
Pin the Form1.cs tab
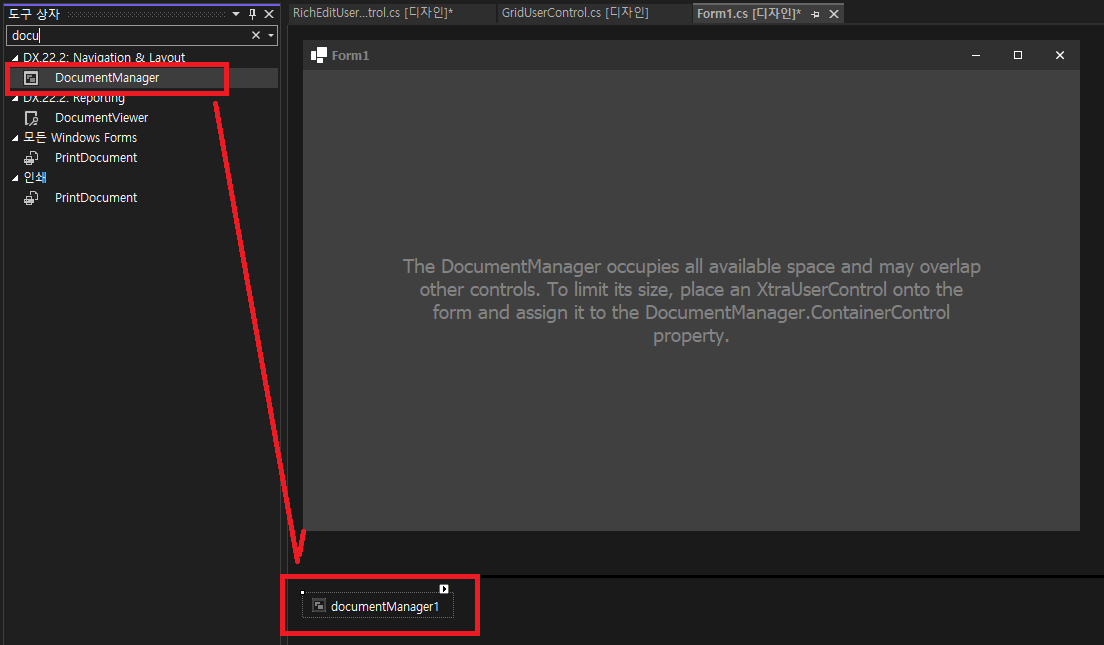click(815, 14)
